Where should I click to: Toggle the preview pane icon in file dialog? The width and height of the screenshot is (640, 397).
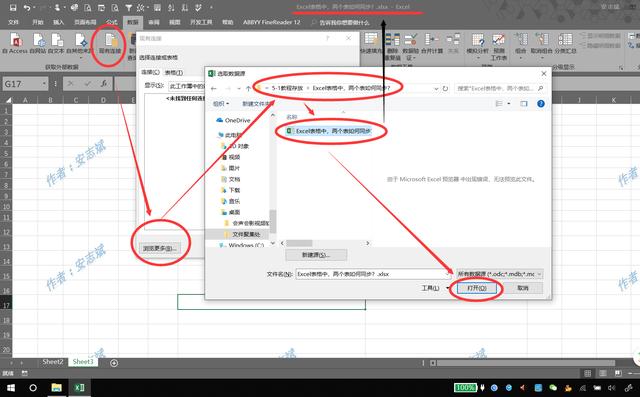524,104
